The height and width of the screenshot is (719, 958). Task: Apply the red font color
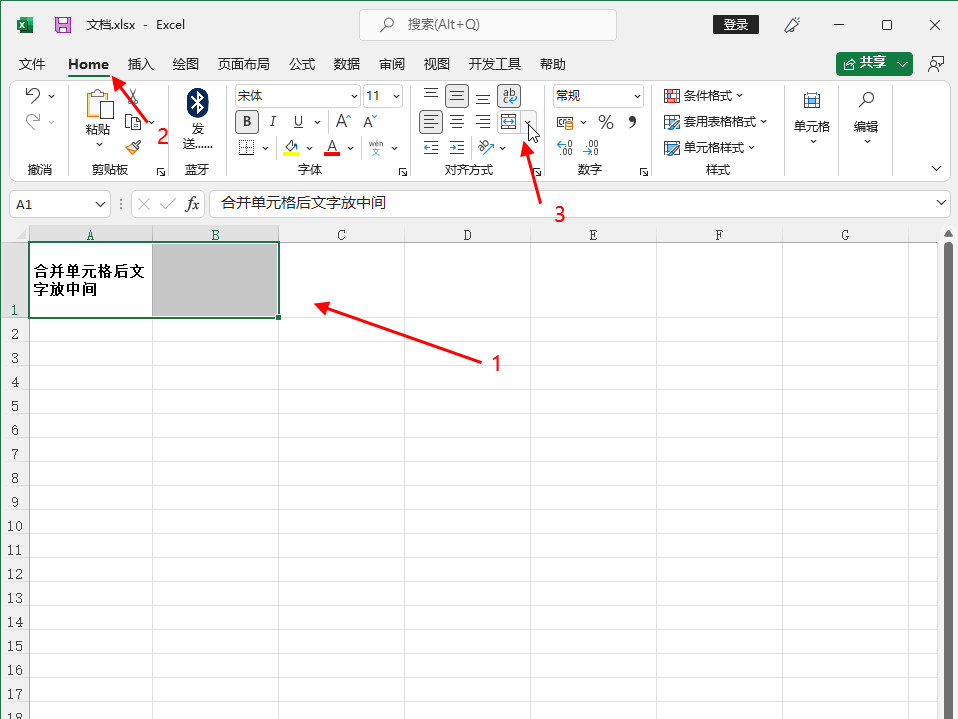[332, 147]
